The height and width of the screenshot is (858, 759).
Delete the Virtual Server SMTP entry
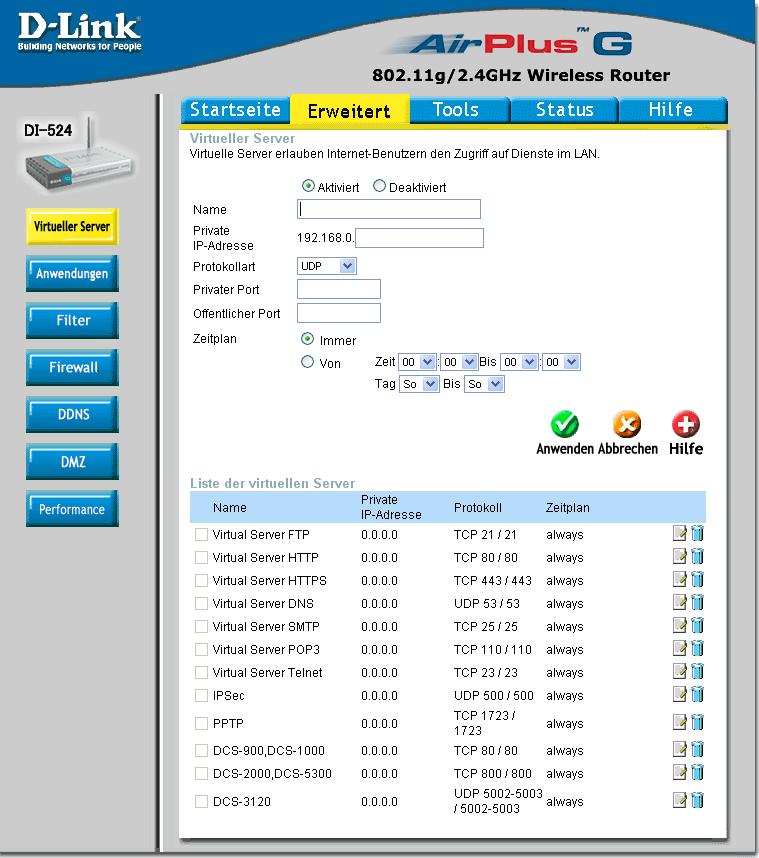click(x=697, y=625)
